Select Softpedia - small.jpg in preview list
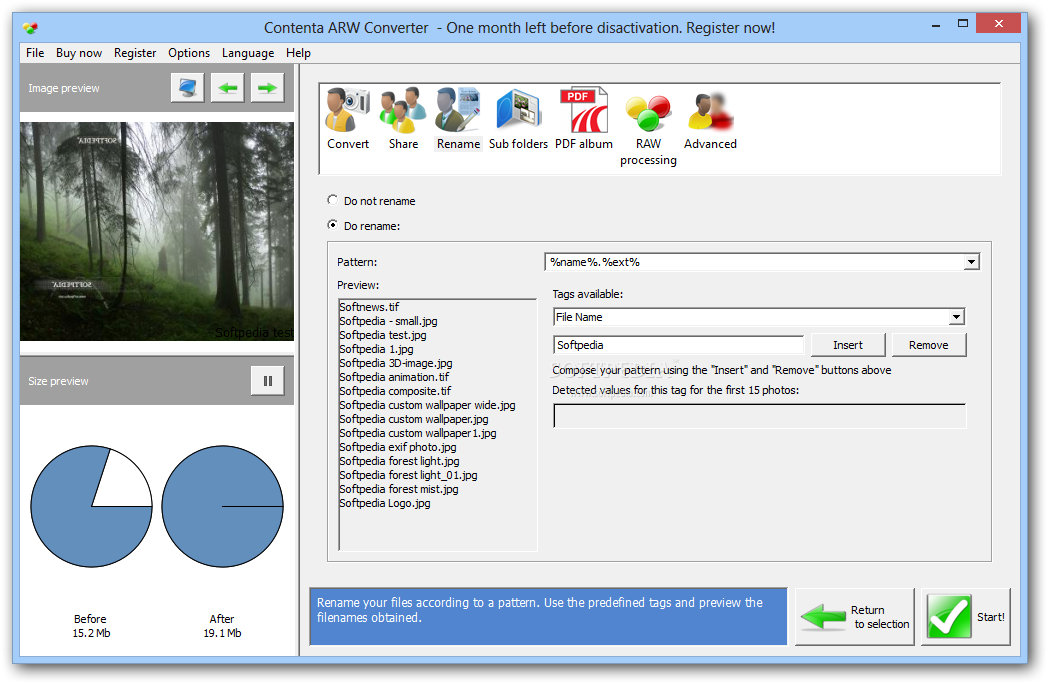The width and height of the screenshot is (1048, 684). pos(388,321)
